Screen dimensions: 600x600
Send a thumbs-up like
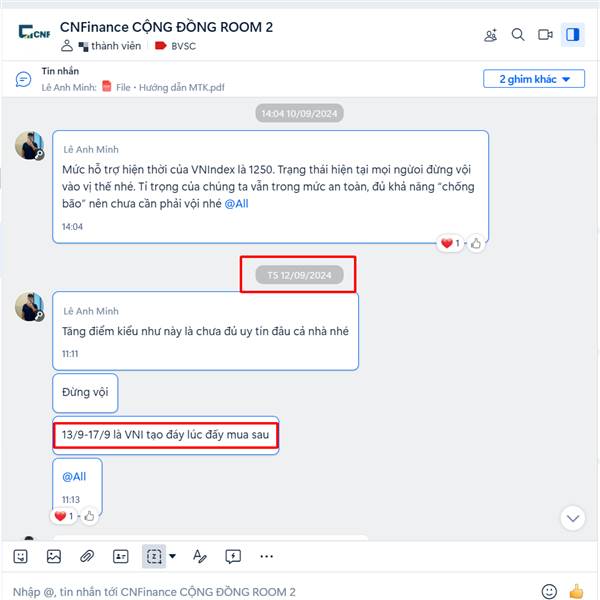576,591
